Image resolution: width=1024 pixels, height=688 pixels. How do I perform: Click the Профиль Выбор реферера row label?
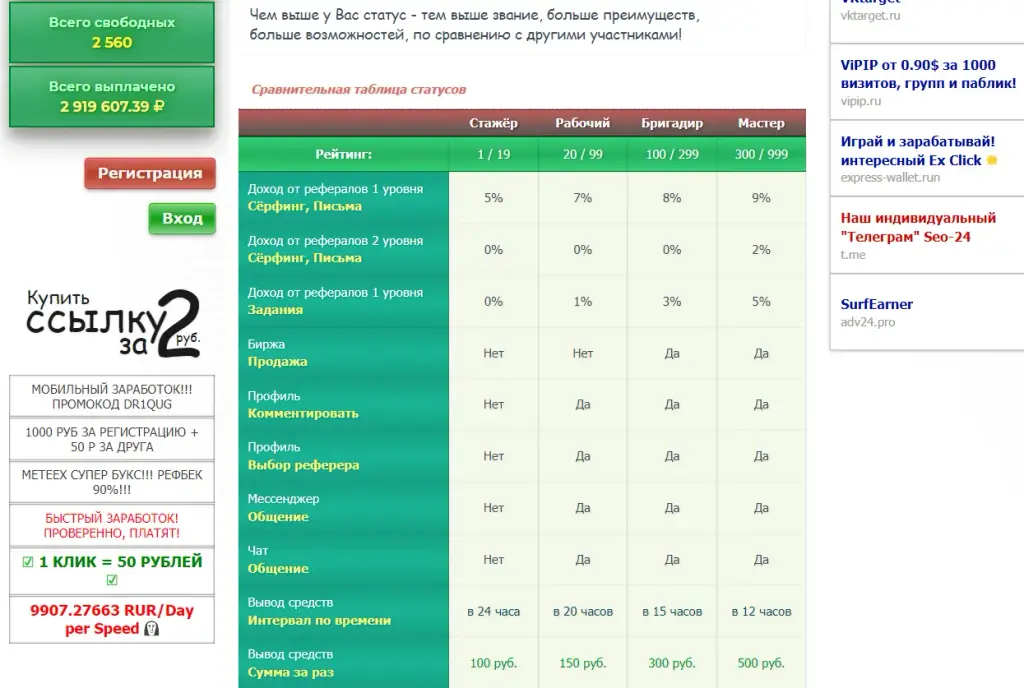[344, 456]
